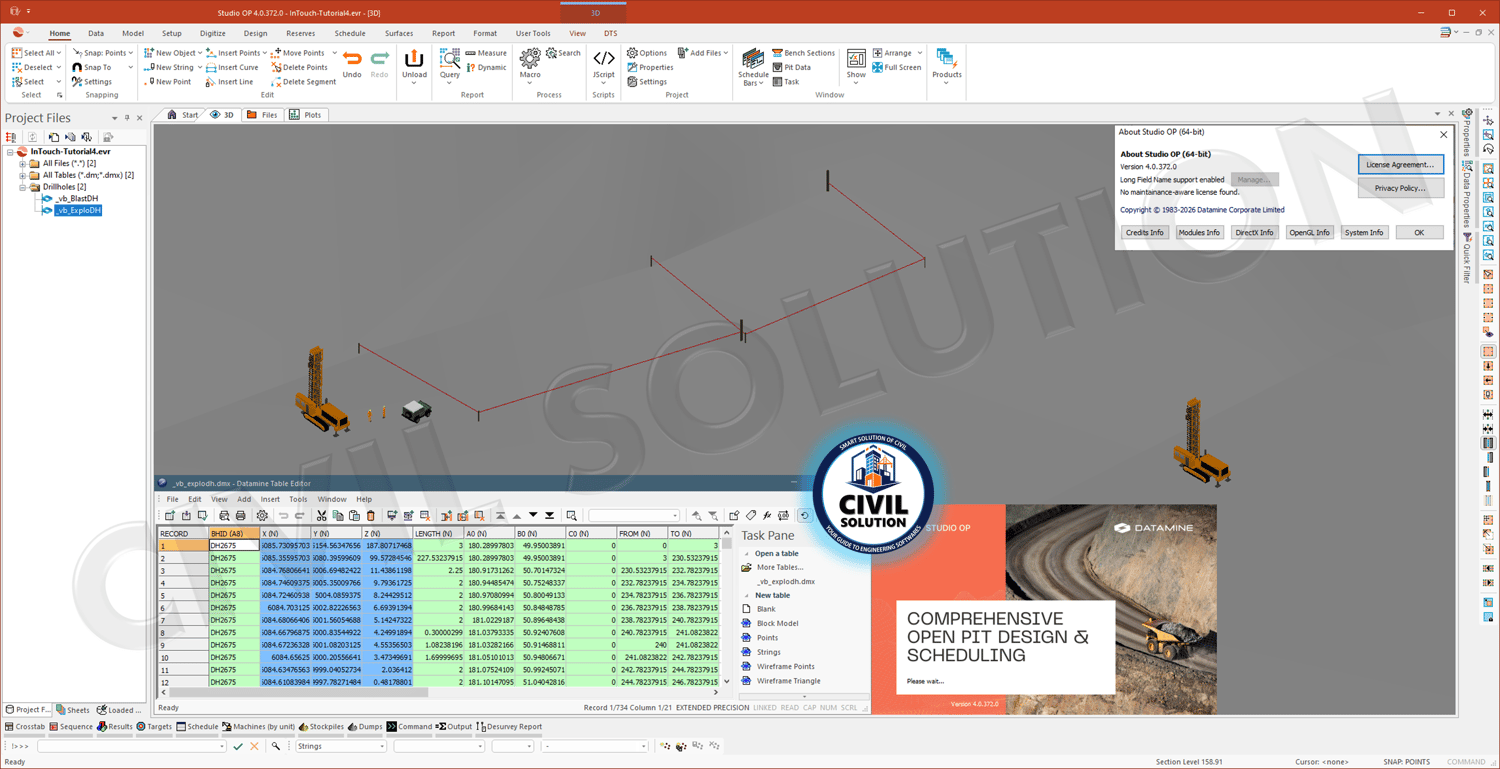Click the Bench Sections tool
1500x769 pixels.
click(x=803, y=53)
